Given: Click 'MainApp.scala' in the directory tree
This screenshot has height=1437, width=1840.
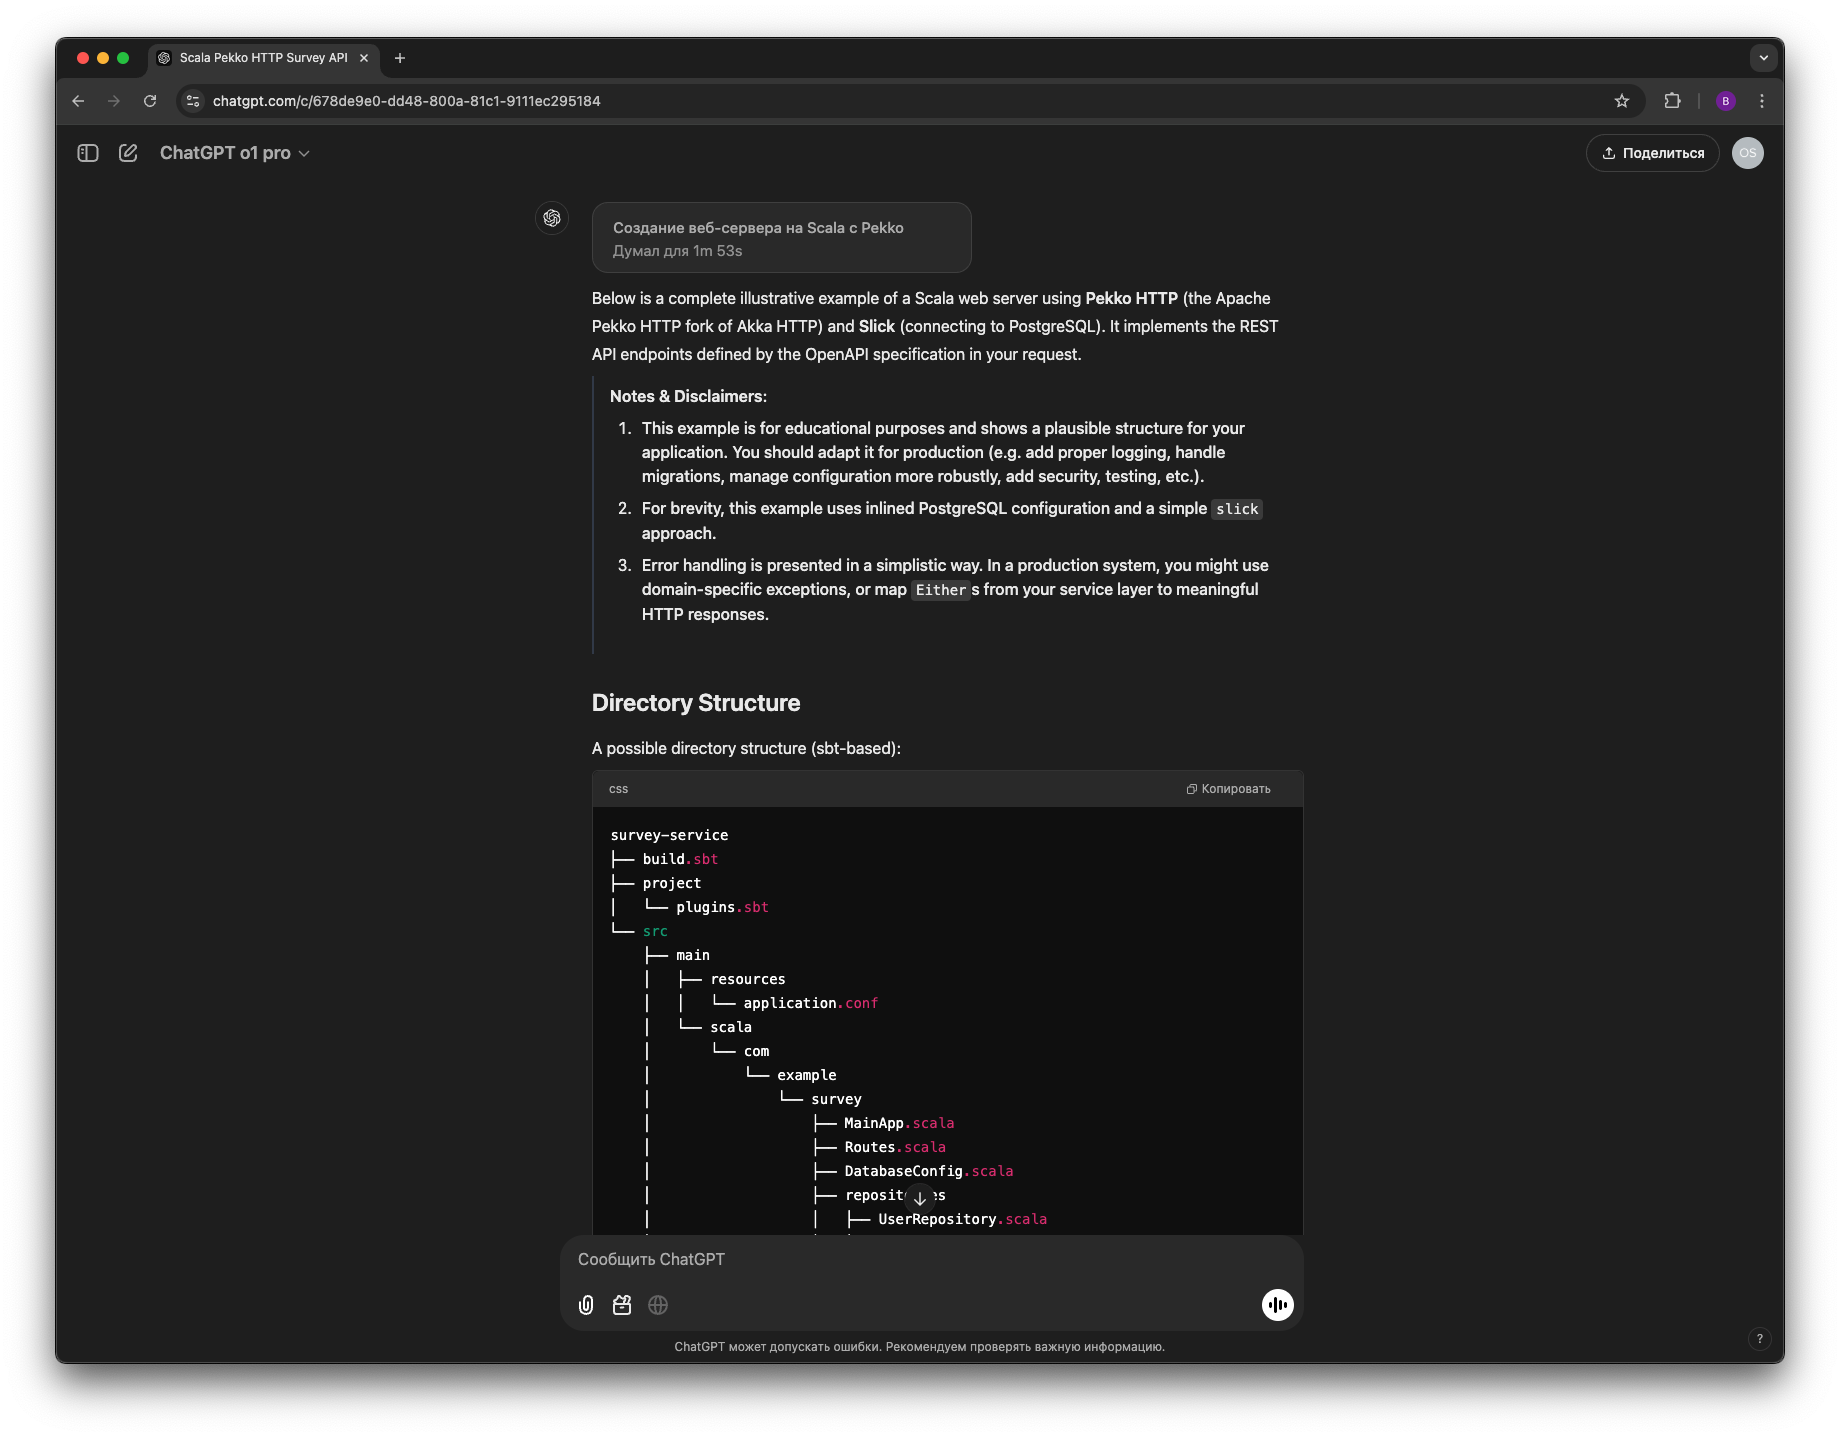Looking at the screenshot, I should (x=899, y=1123).
